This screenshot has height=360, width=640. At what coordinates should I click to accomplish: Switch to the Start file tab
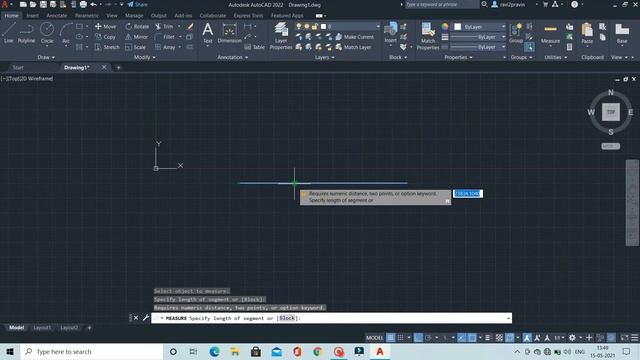click(x=18, y=67)
